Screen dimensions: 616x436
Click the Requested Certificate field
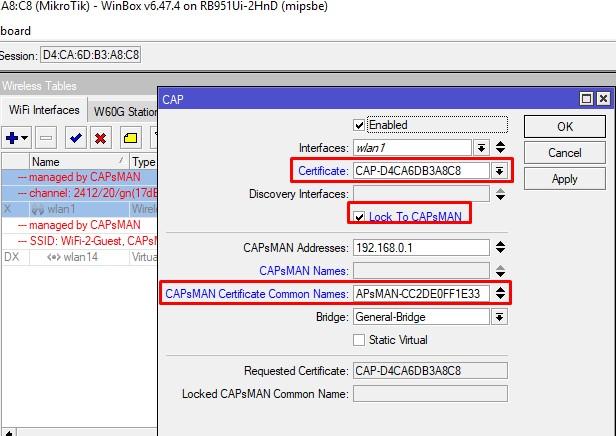tap(430, 371)
